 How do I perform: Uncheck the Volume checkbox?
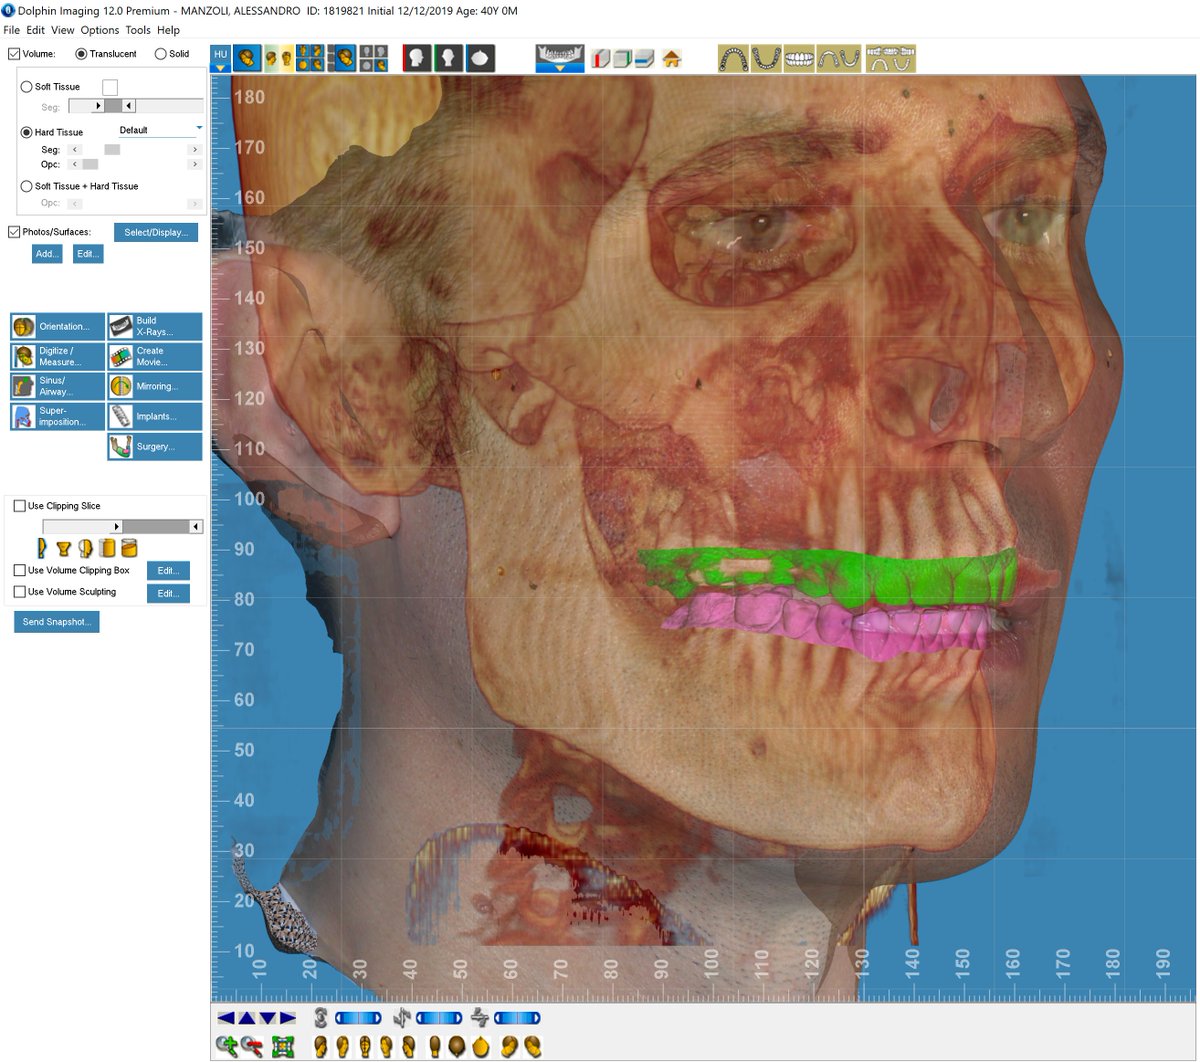[14, 54]
